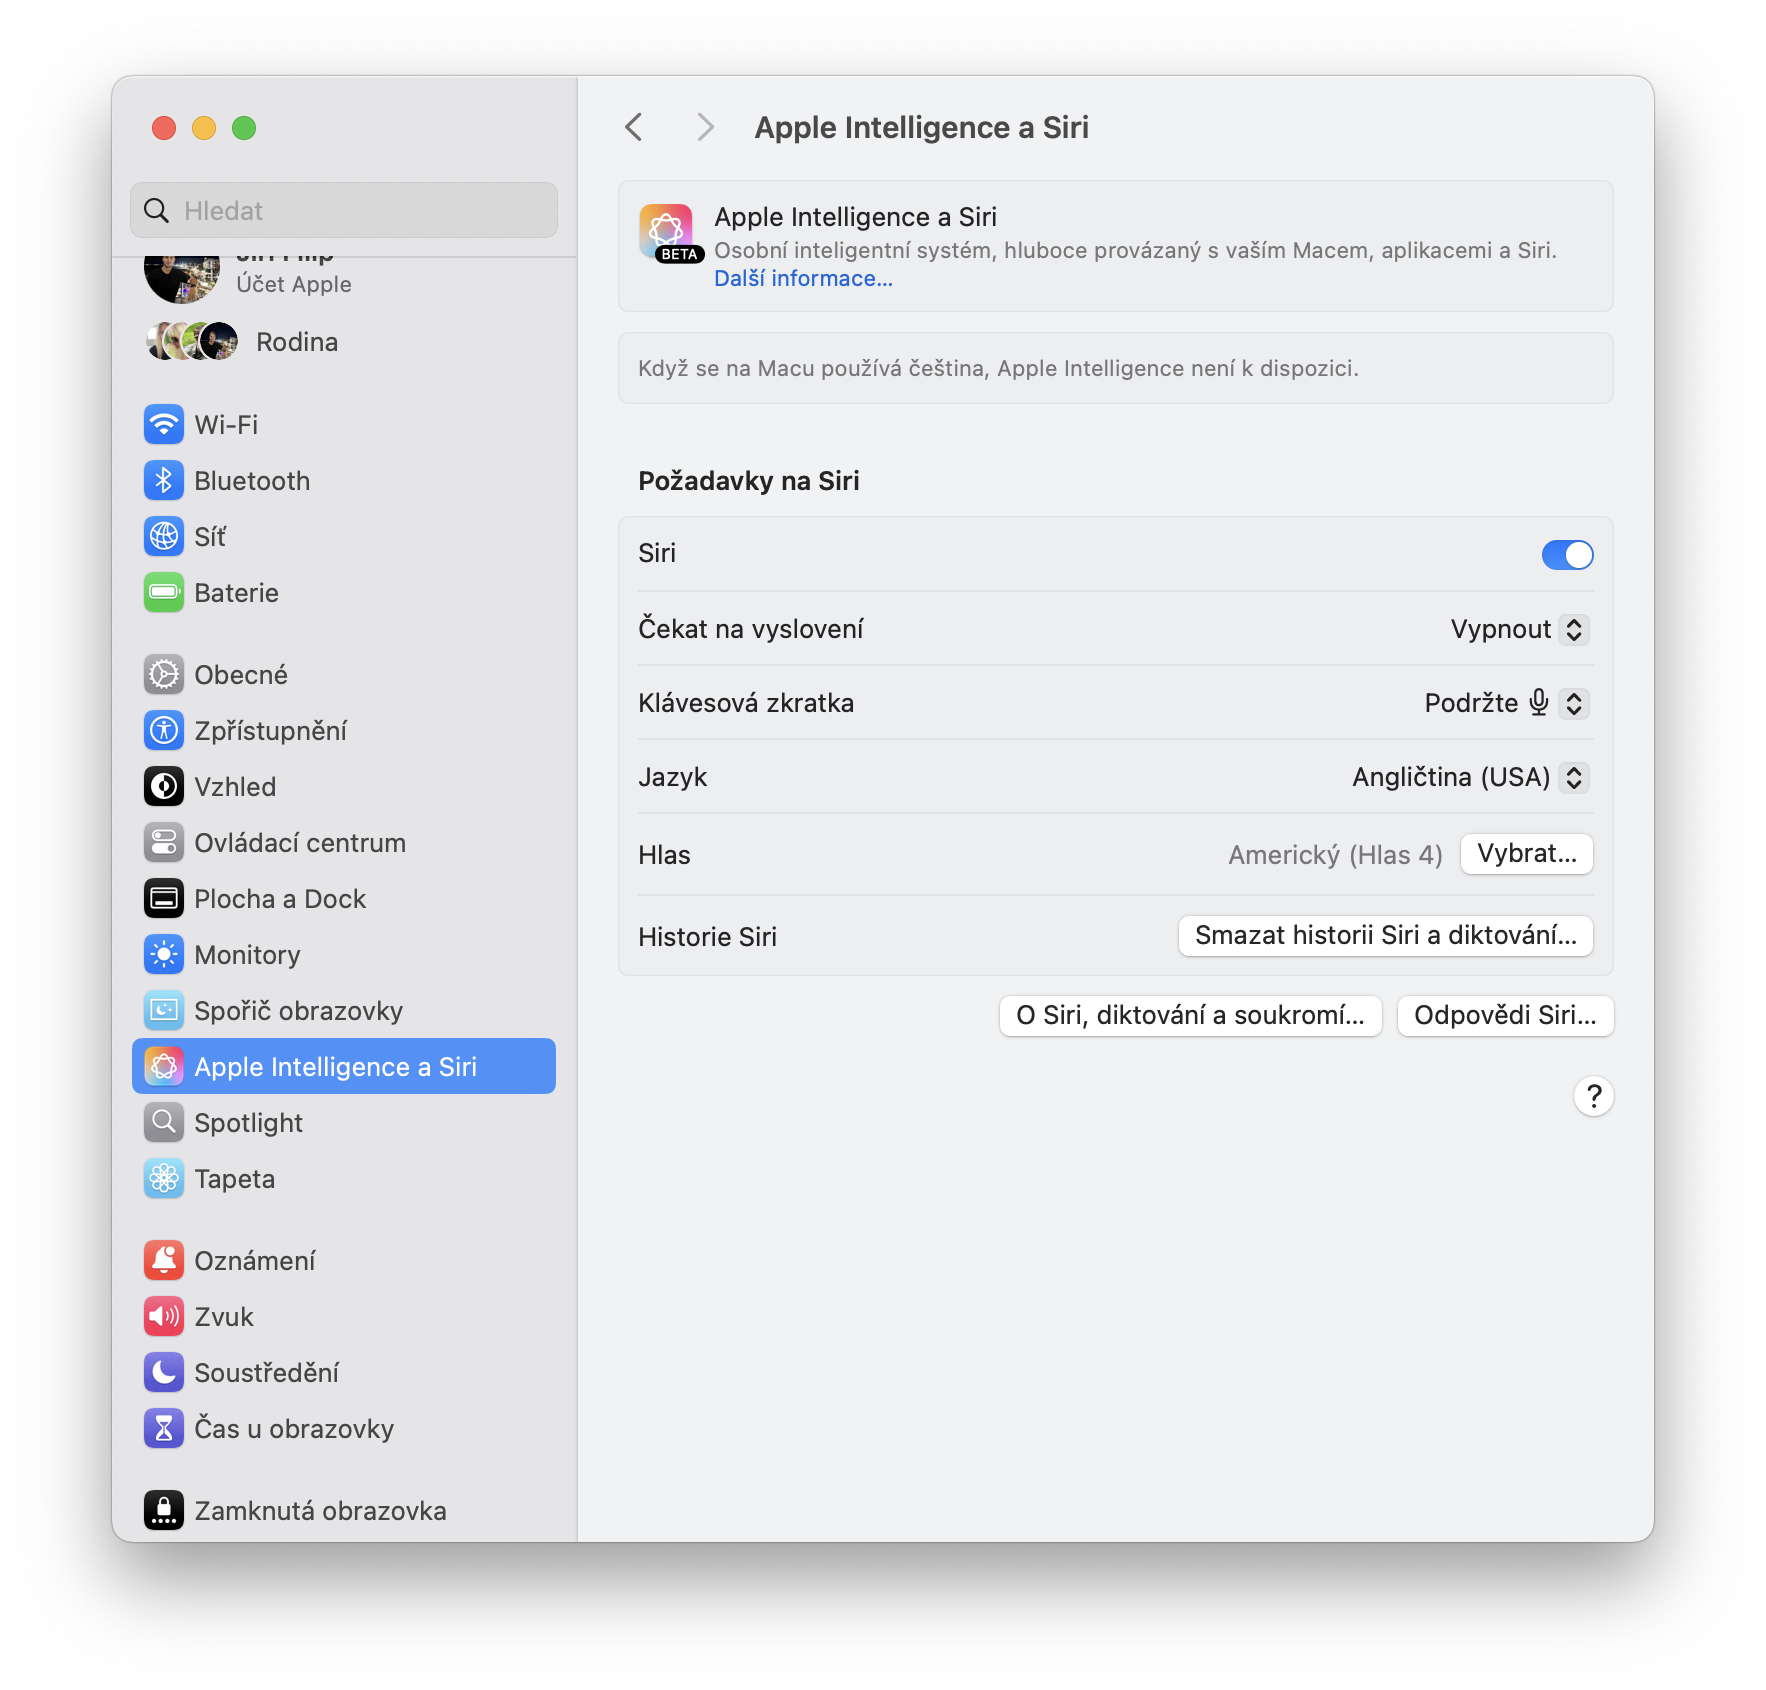Click the Spotlight magnifier icon in sidebar
The height and width of the screenshot is (1690, 1766).
click(x=164, y=1123)
